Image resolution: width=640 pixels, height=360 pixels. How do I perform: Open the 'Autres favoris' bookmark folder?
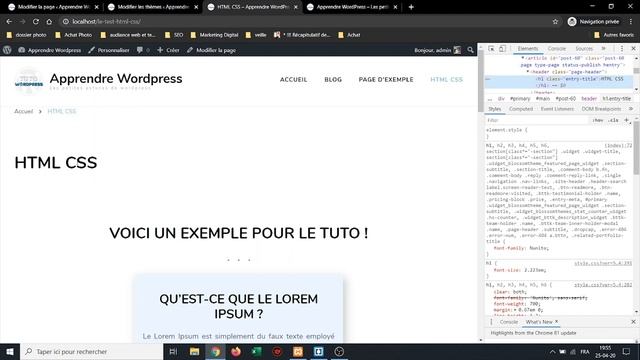click(614, 35)
